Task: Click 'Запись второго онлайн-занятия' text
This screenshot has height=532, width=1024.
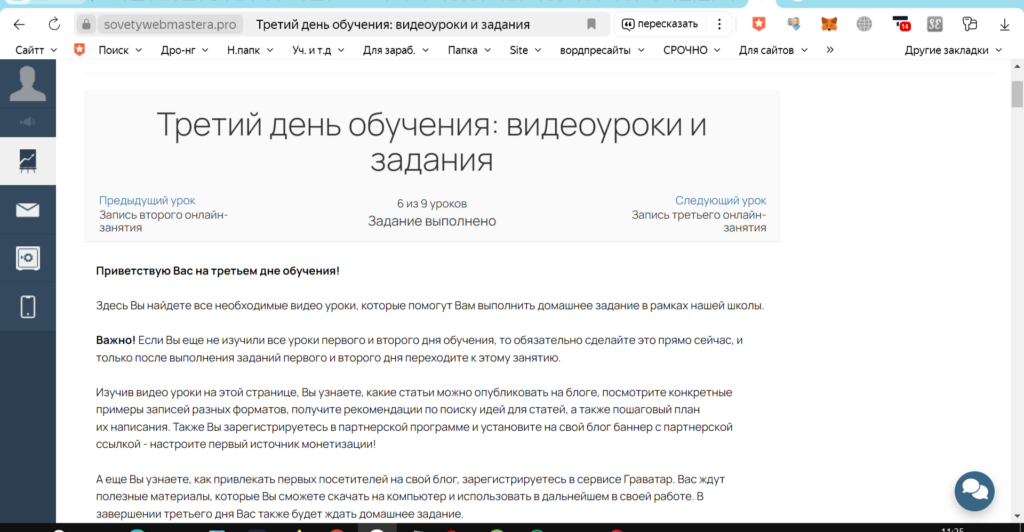Action: (x=163, y=221)
